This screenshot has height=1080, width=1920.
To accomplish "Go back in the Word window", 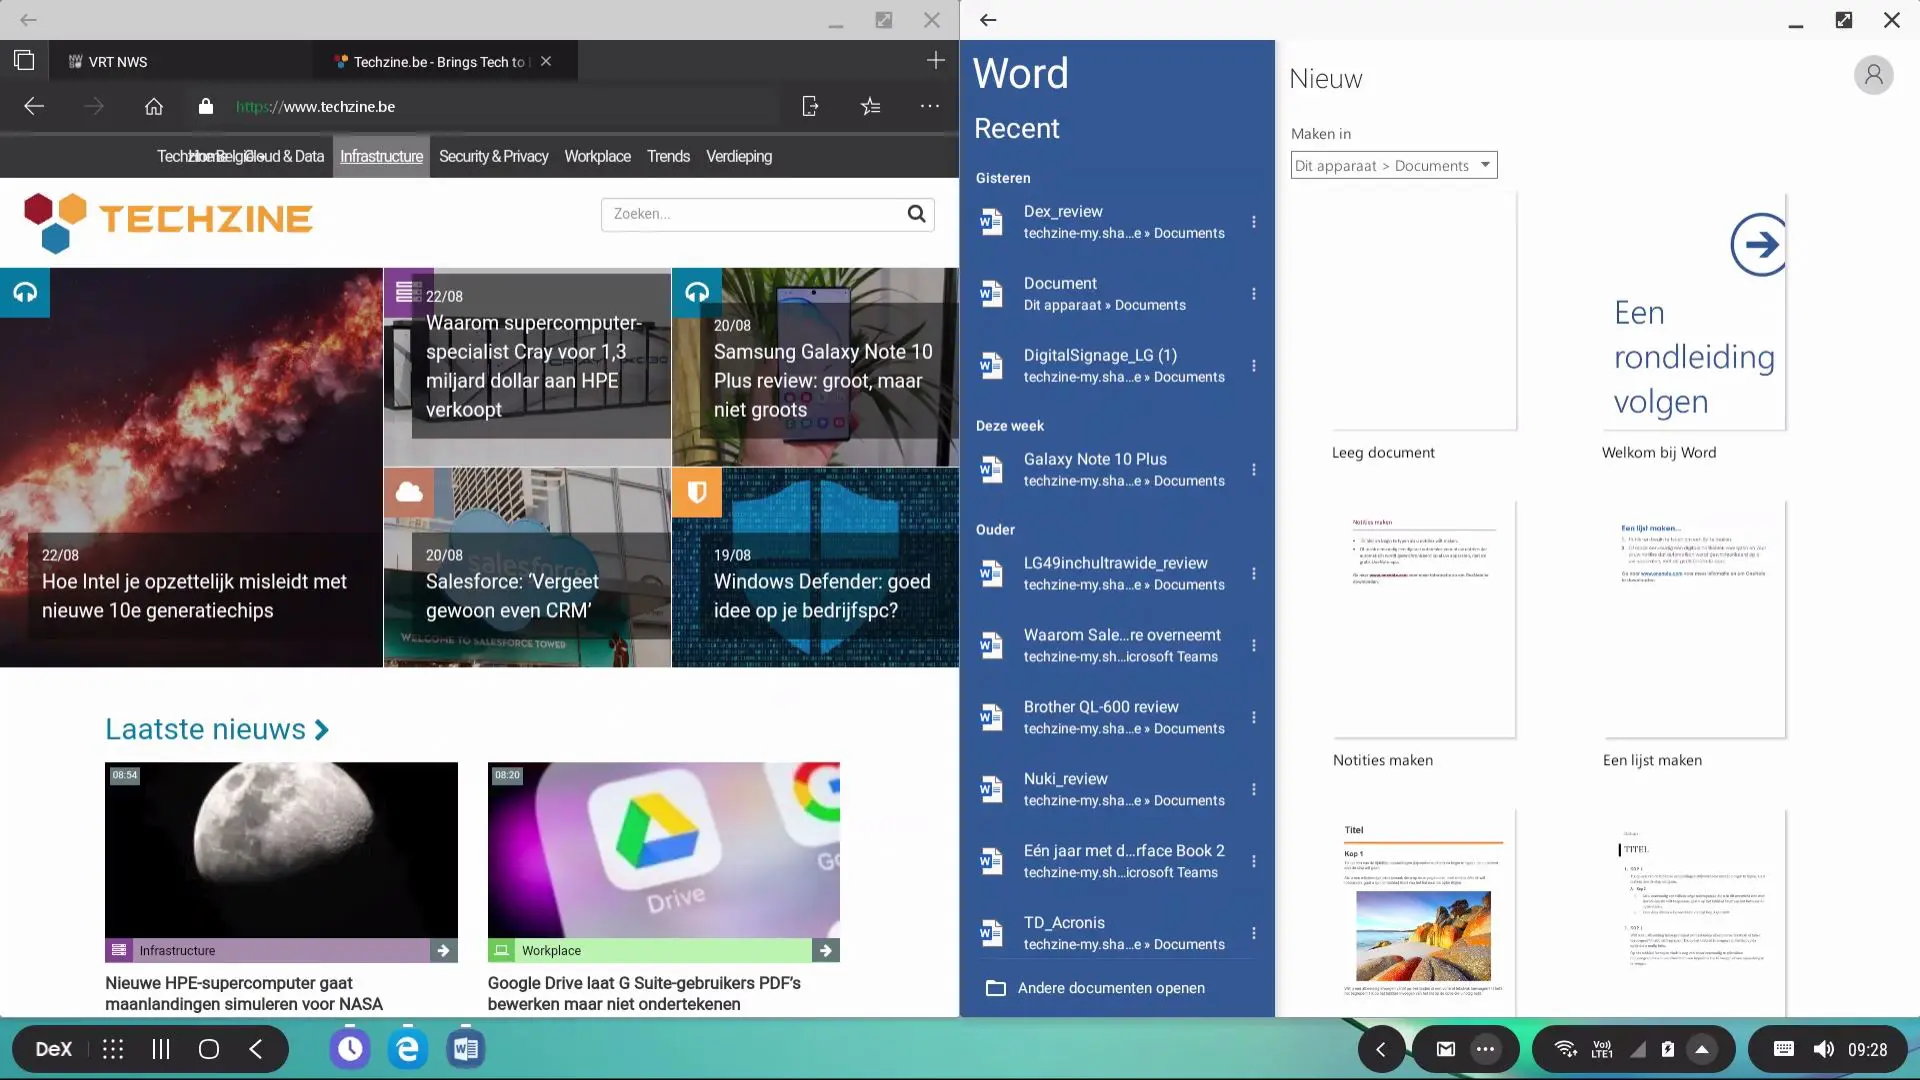I will click(x=988, y=20).
